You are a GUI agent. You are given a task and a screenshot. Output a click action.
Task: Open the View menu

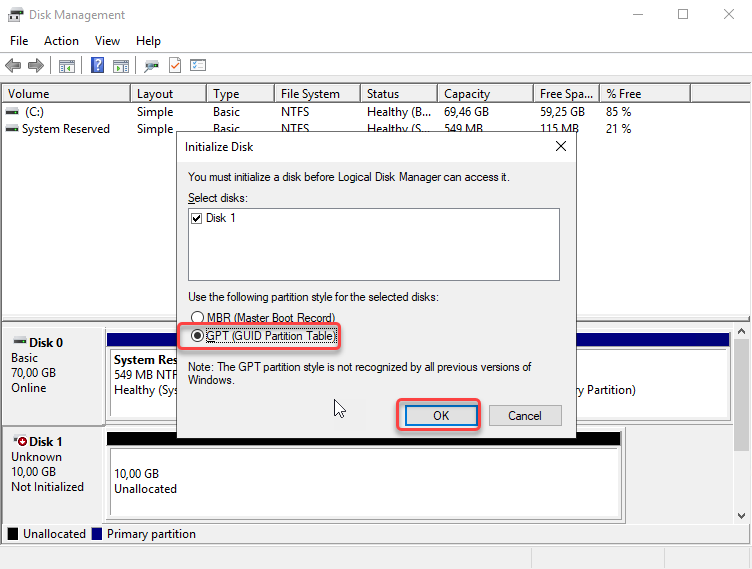pyautogui.click(x=107, y=41)
